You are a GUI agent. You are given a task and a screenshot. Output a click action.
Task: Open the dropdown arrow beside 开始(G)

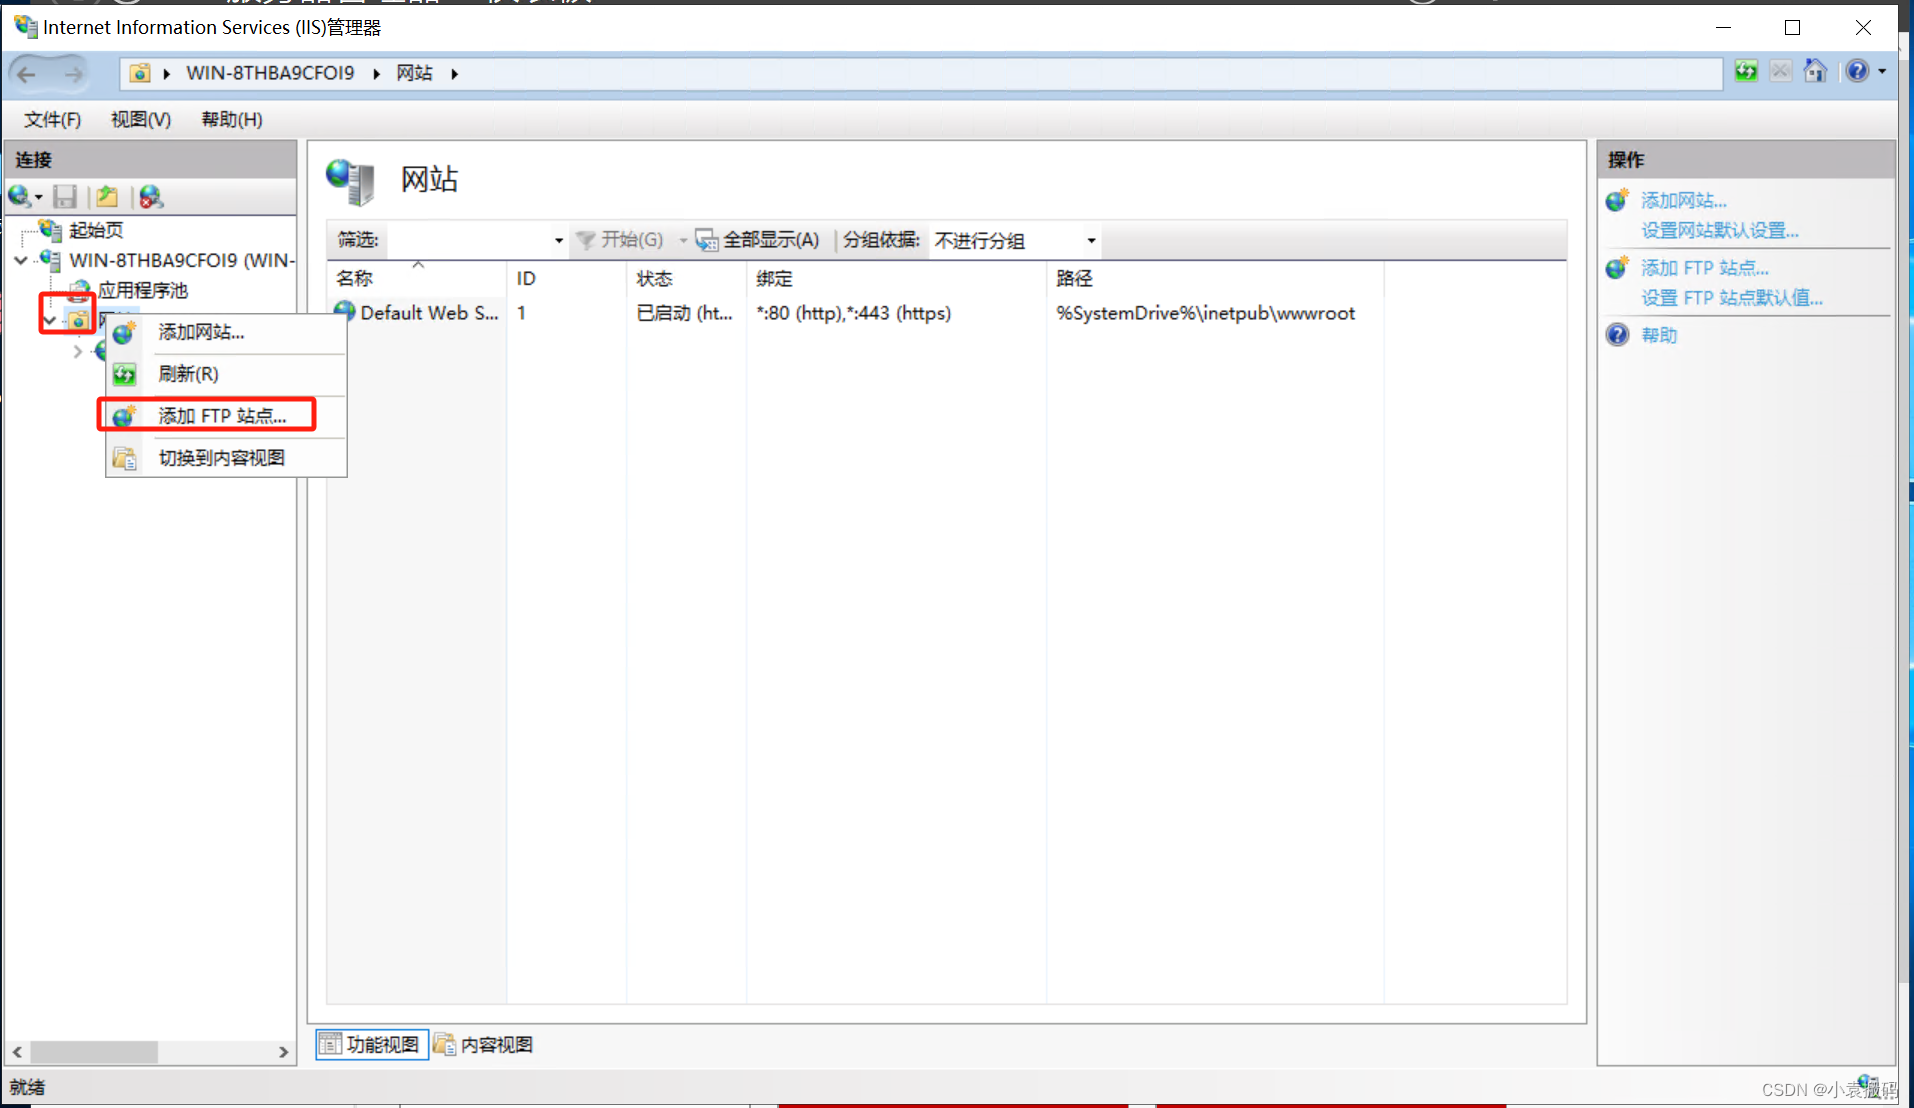point(683,240)
